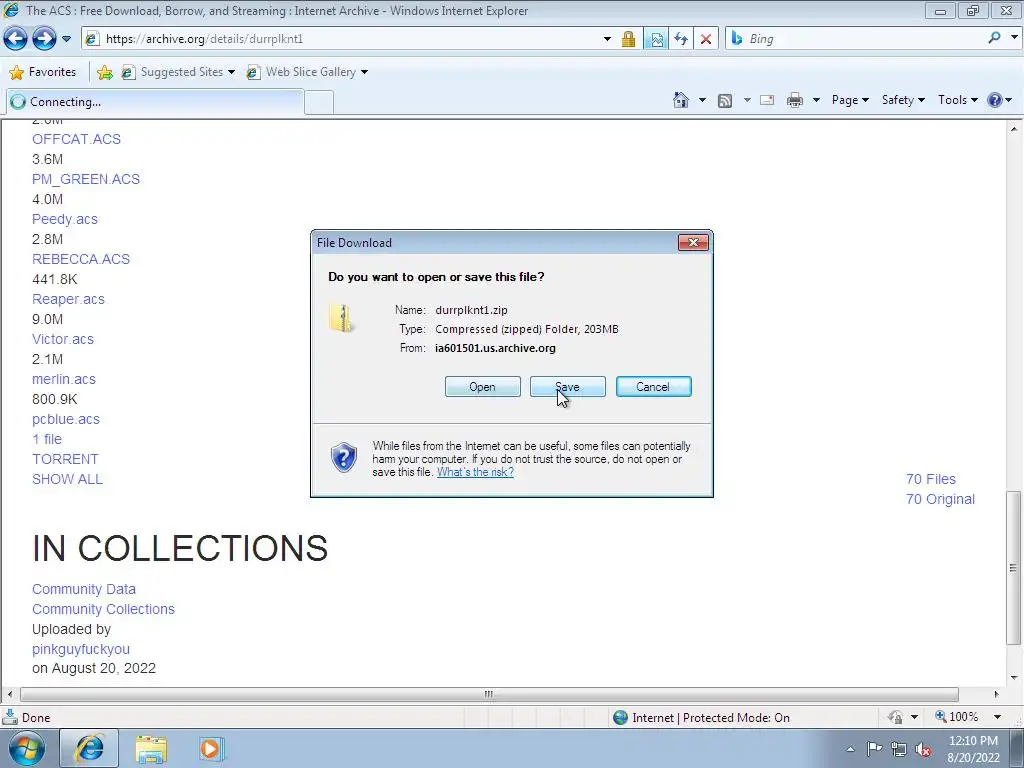This screenshot has height=768, width=1024.
Task: Click the TORRENT download link
Action: (x=65, y=459)
